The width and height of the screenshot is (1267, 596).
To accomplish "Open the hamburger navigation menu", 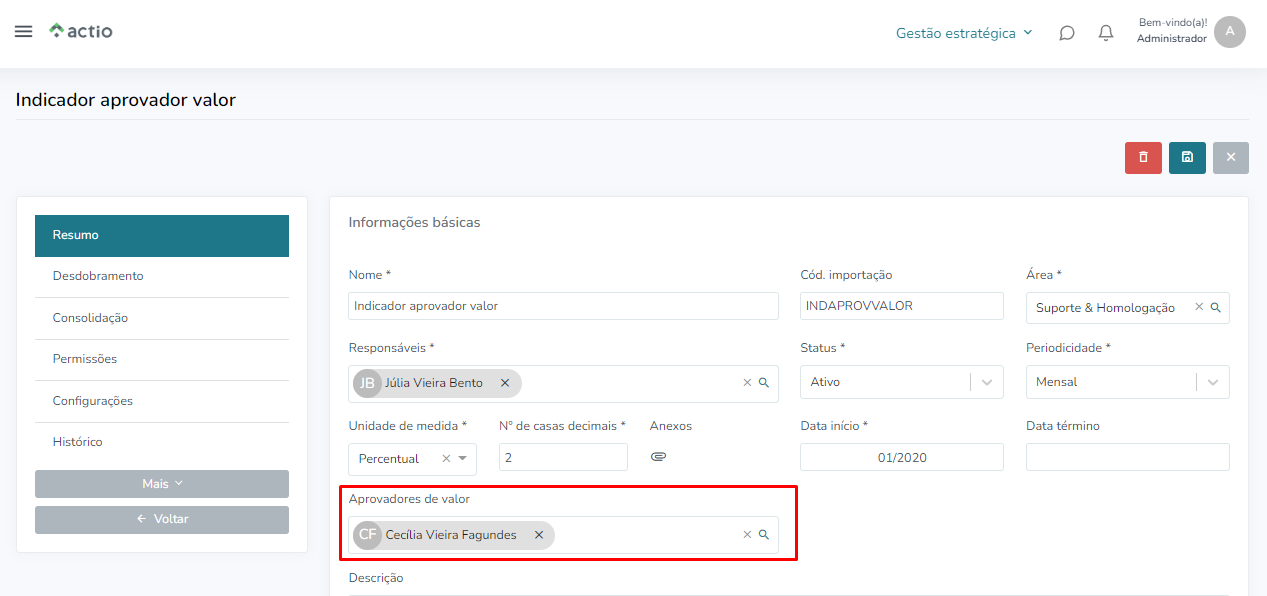I will click(23, 32).
